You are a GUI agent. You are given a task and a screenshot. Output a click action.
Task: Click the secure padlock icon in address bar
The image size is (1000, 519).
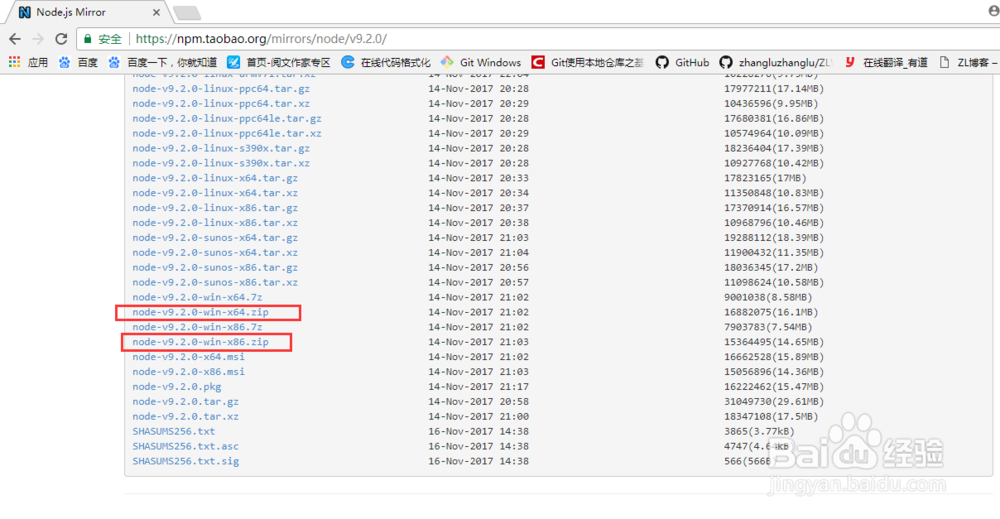click(x=88, y=39)
